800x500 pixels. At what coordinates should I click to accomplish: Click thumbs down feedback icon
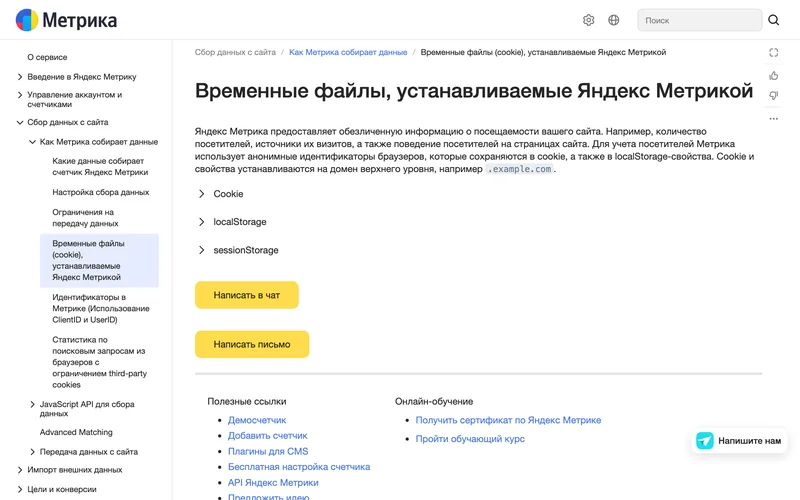click(773, 95)
